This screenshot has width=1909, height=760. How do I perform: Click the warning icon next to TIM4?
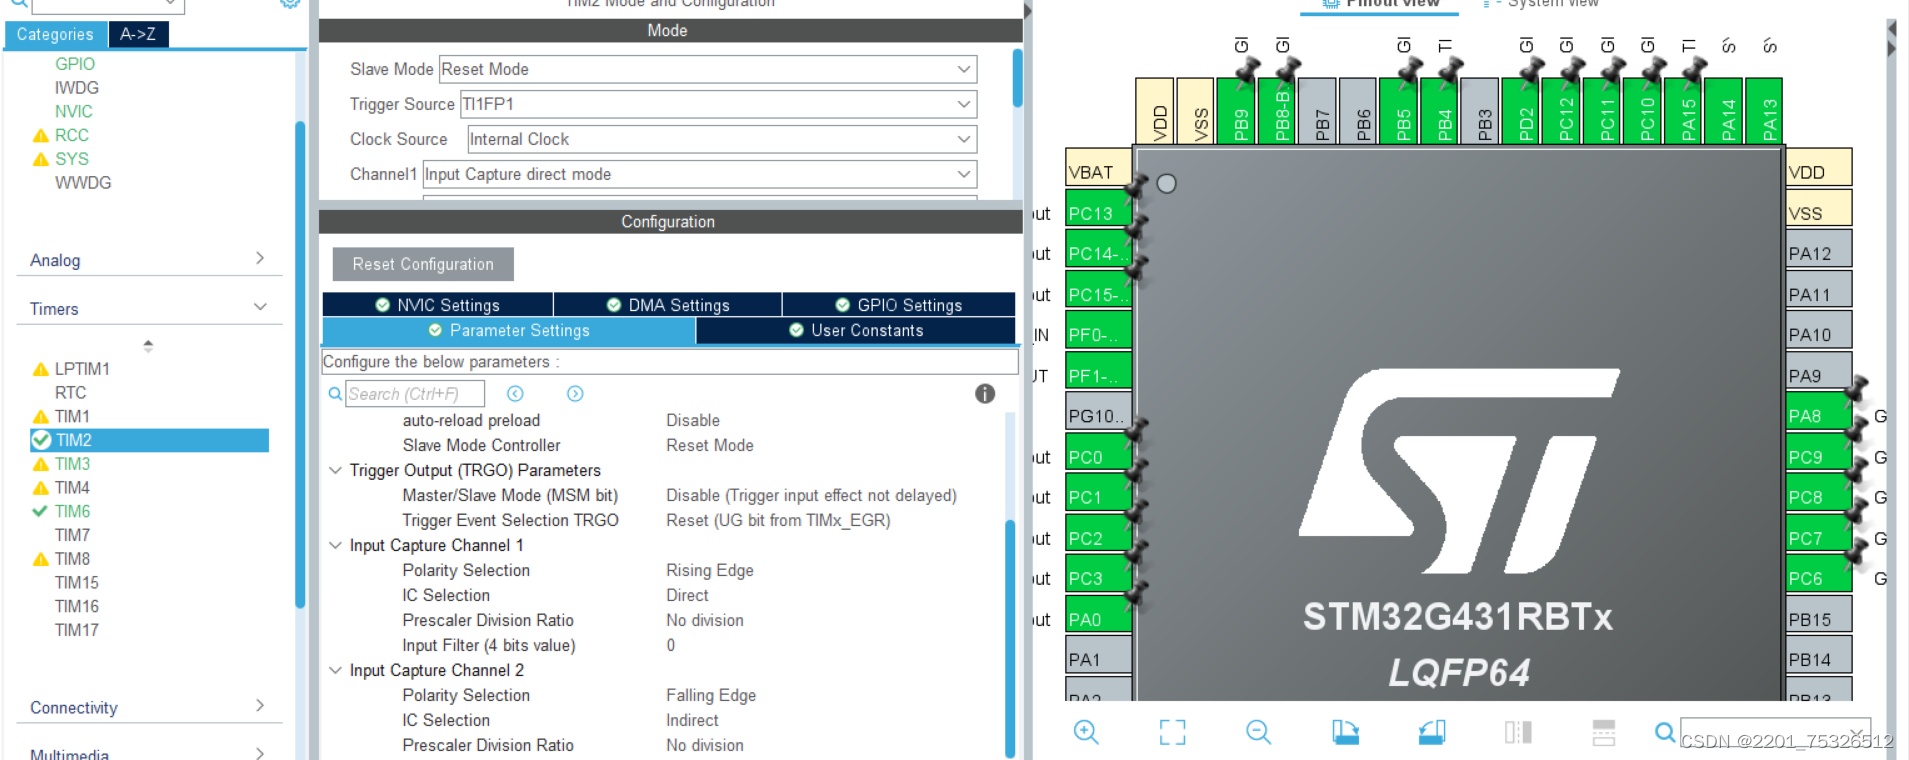click(x=41, y=488)
